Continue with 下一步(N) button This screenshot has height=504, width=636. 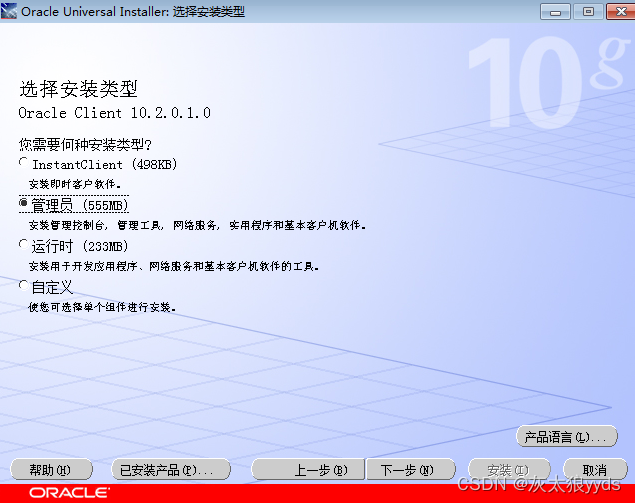point(411,470)
